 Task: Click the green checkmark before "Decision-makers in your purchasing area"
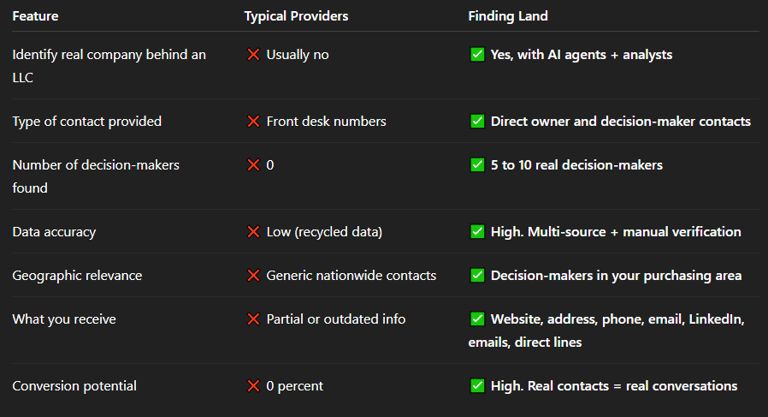[x=477, y=275]
